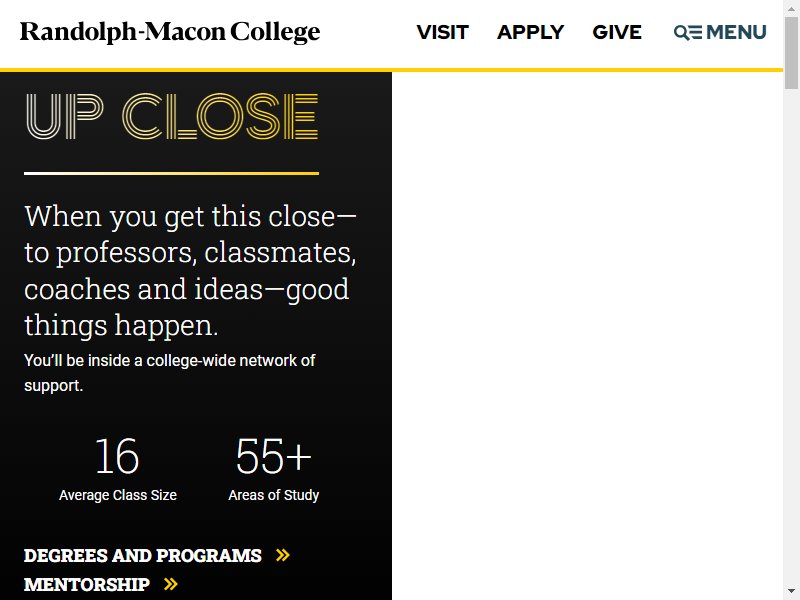Click the 'When you get this close' headline
Viewport: 800px width, 600px height.
pyautogui.click(x=190, y=270)
